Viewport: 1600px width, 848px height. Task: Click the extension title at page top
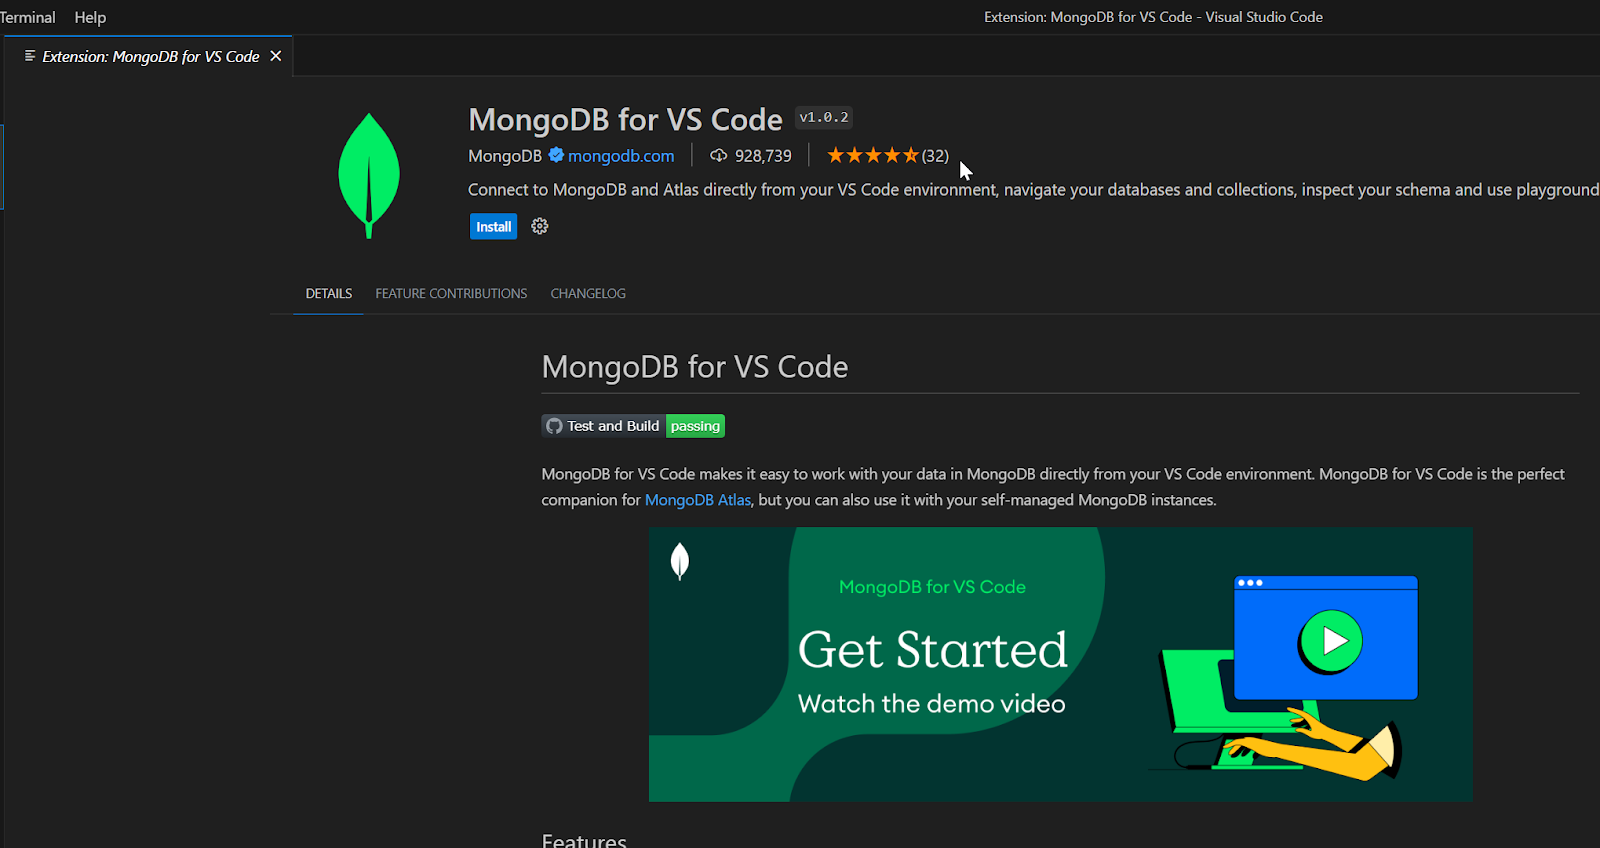[x=625, y=120]
